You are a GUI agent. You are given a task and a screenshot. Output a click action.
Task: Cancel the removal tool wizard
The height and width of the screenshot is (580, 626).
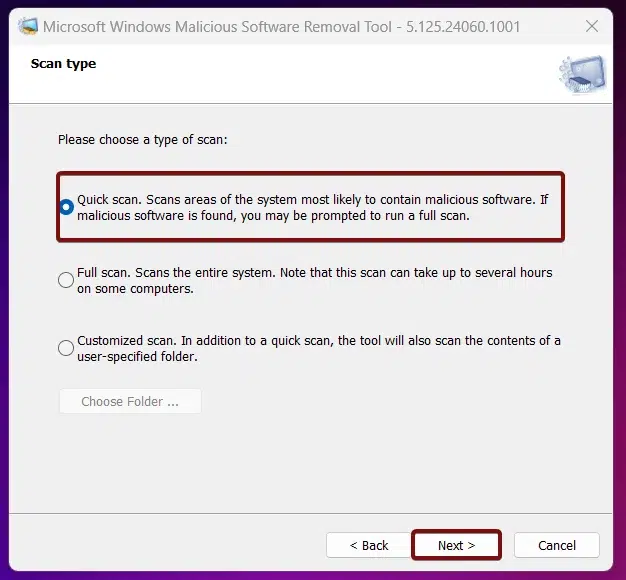(557, 545)
